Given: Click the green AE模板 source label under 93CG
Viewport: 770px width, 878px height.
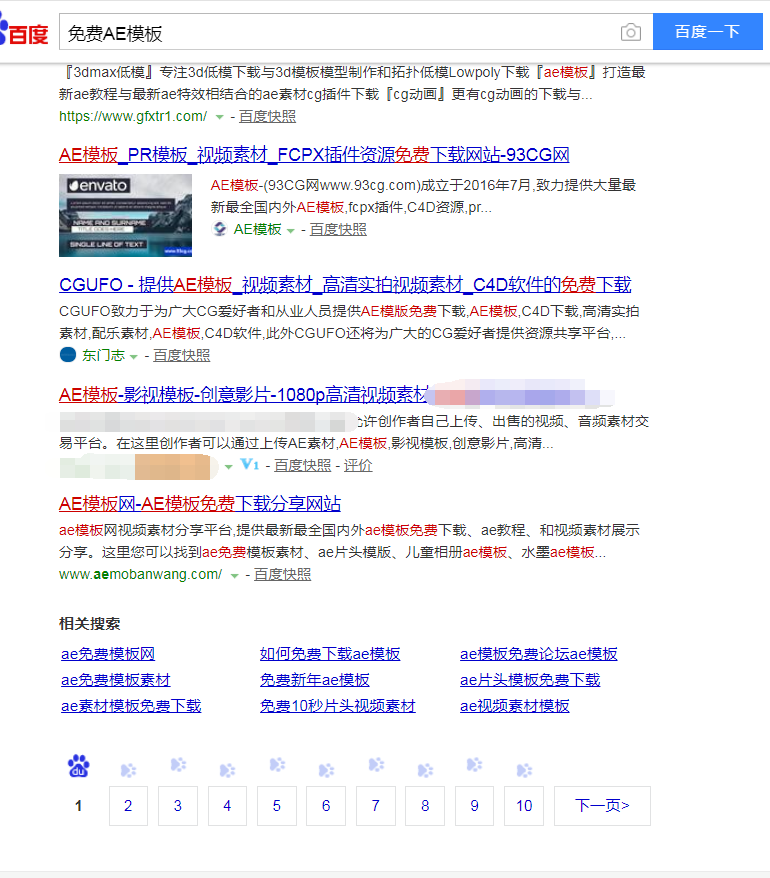Looking at the screenshot, I should pos(258,229).
